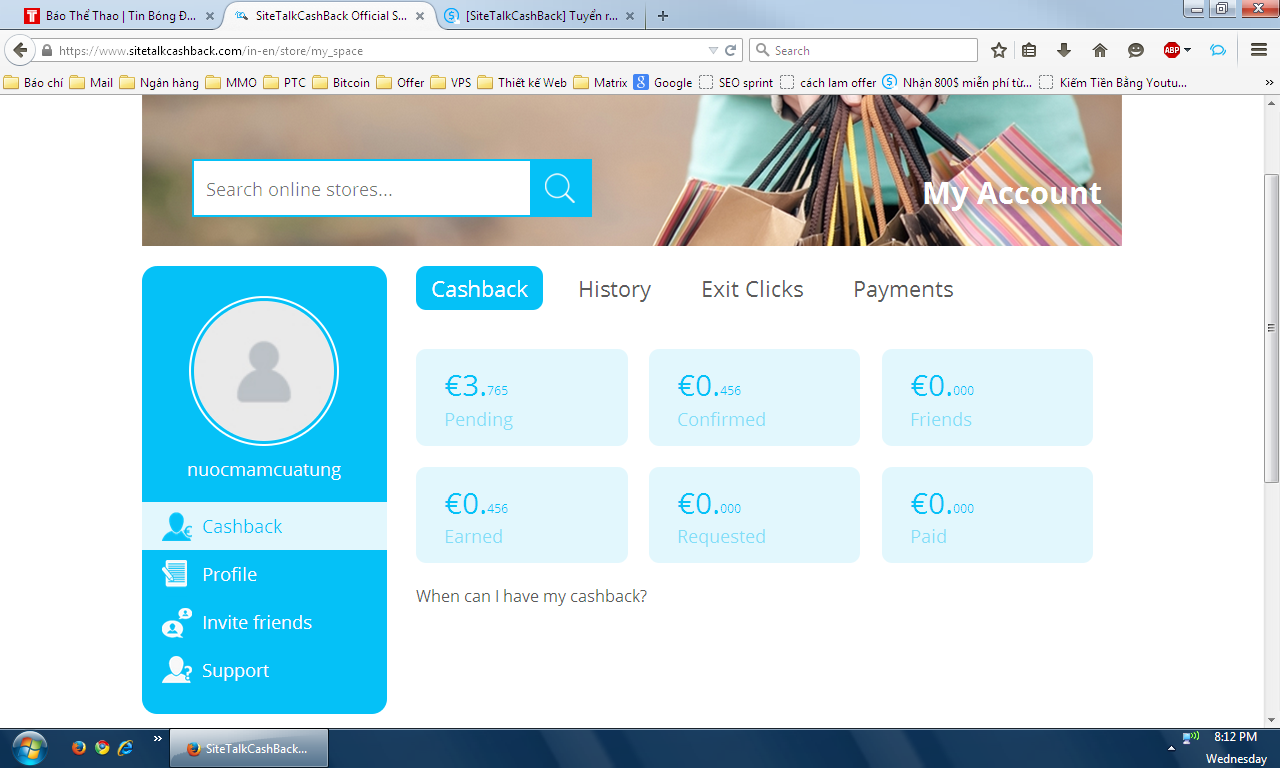
Task: Expand the URL bar history dropdown arrow
Action: 713,50
